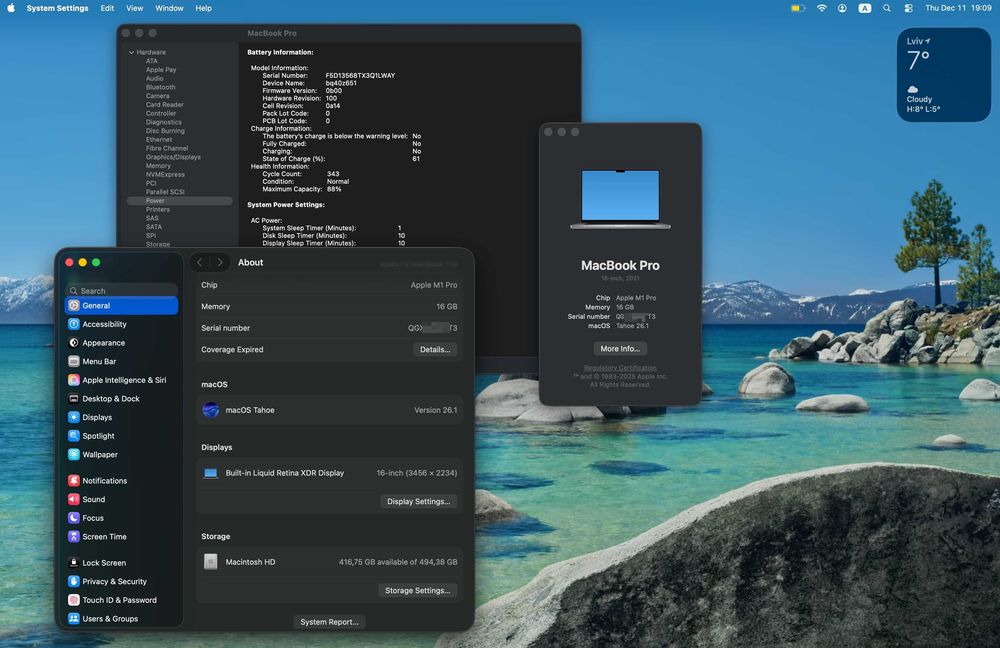Select Diagnostics in System Information sidebar
Viewport: 1000px width, 648px height.
tap(163, 122)
